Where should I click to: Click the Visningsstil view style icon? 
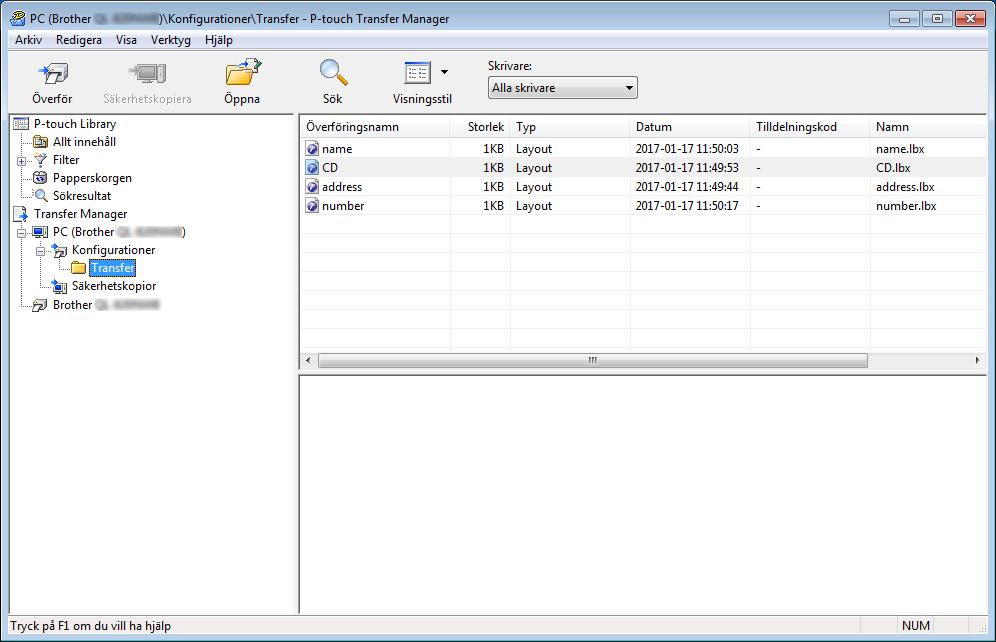coord(417,73)
